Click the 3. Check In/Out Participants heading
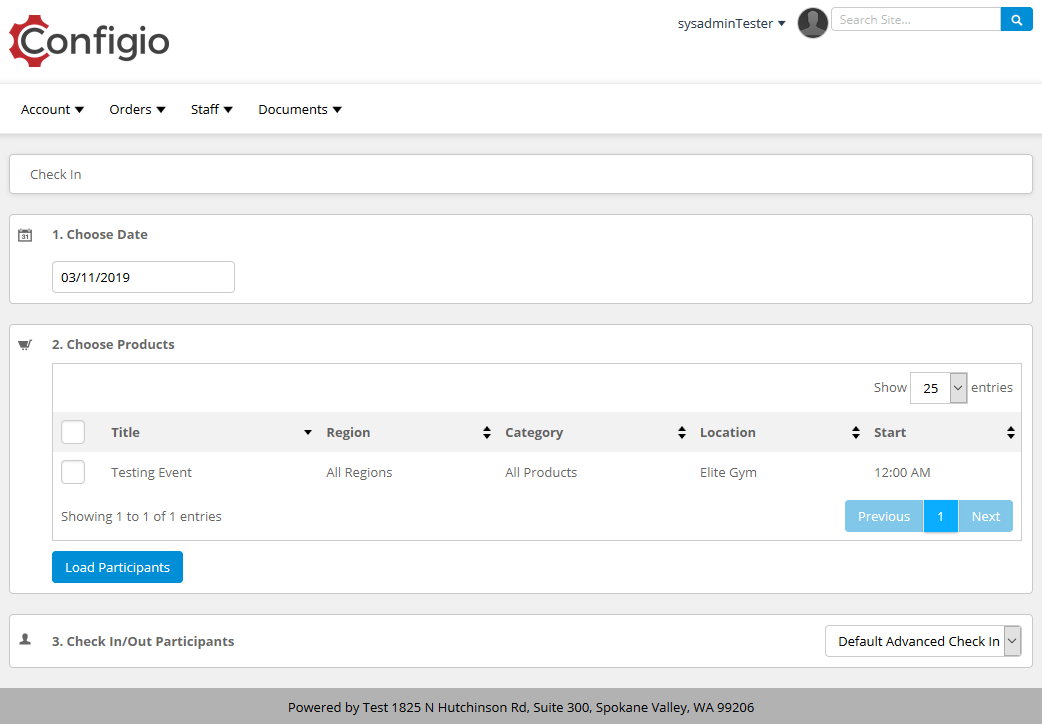Image resolution: width=1042 pixels, height=724 pixels. [143, 641]
